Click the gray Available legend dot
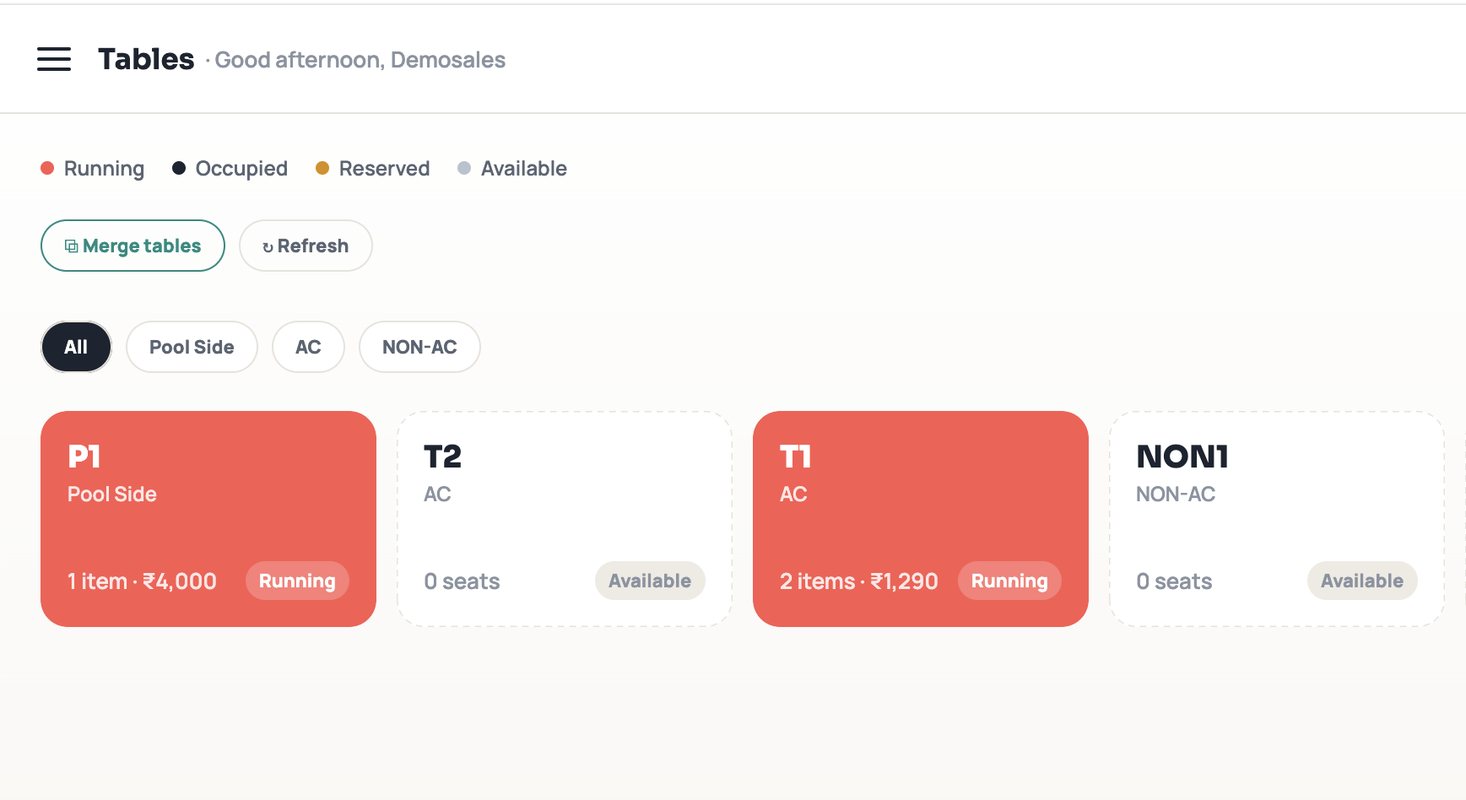 [x=464, y=168]
